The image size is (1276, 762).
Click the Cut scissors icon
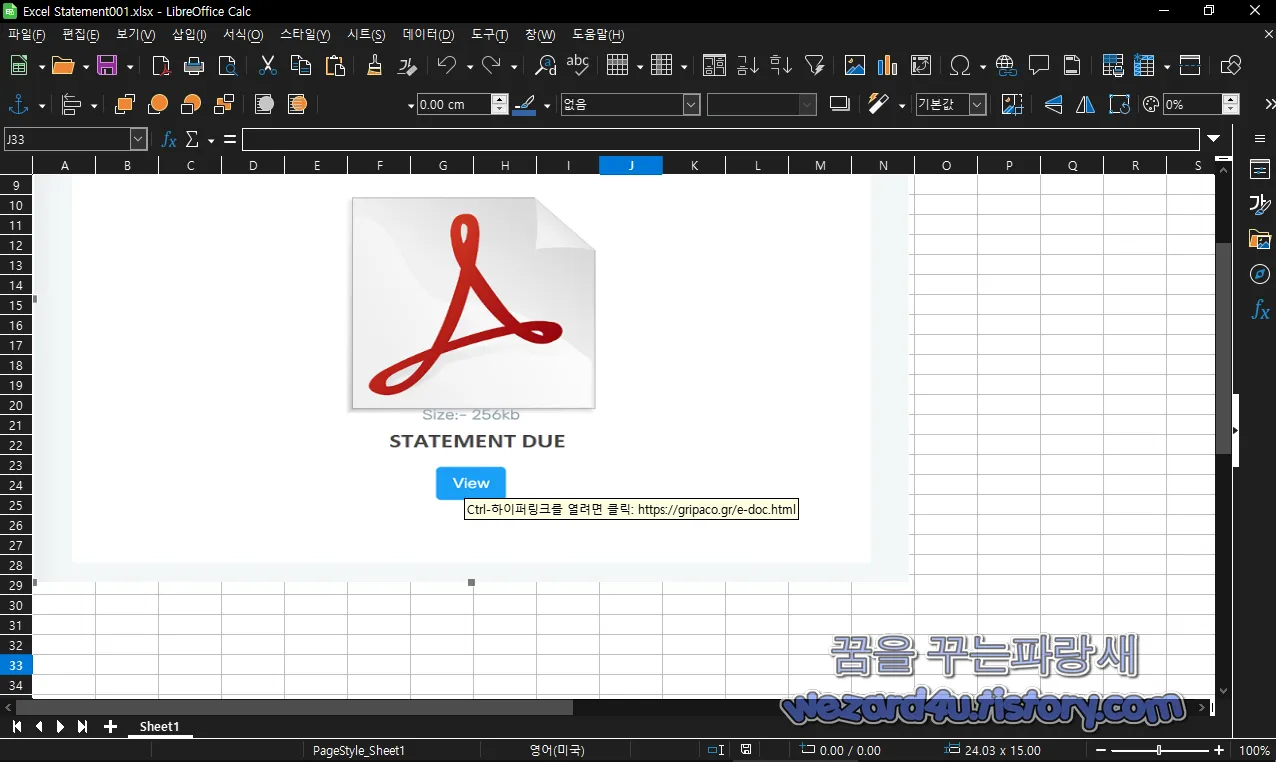(267, 66)
